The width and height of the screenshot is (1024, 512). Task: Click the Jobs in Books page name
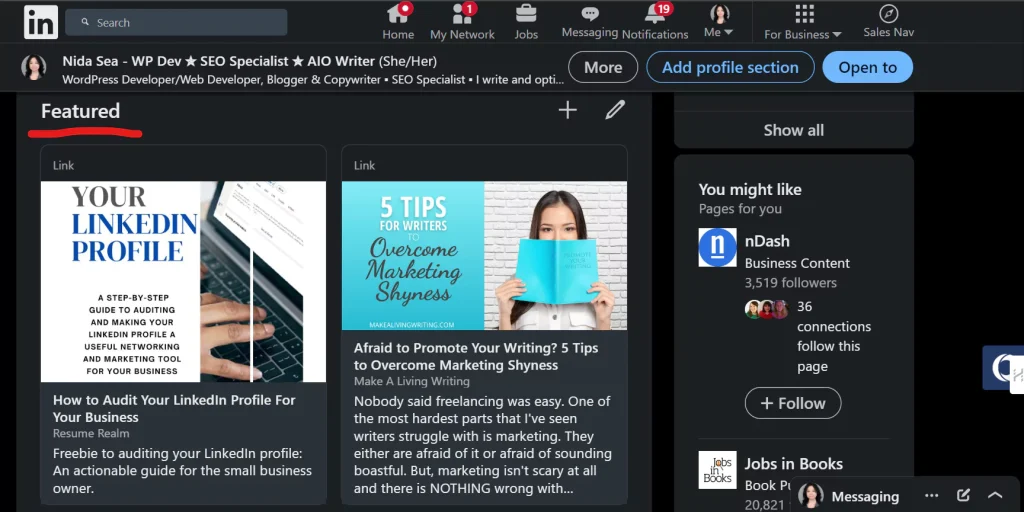(793, 464)
